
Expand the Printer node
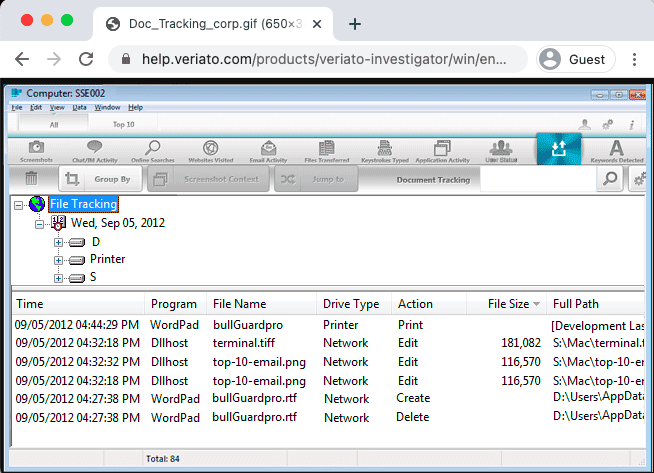pyautogui.click(x=58, y=260)
